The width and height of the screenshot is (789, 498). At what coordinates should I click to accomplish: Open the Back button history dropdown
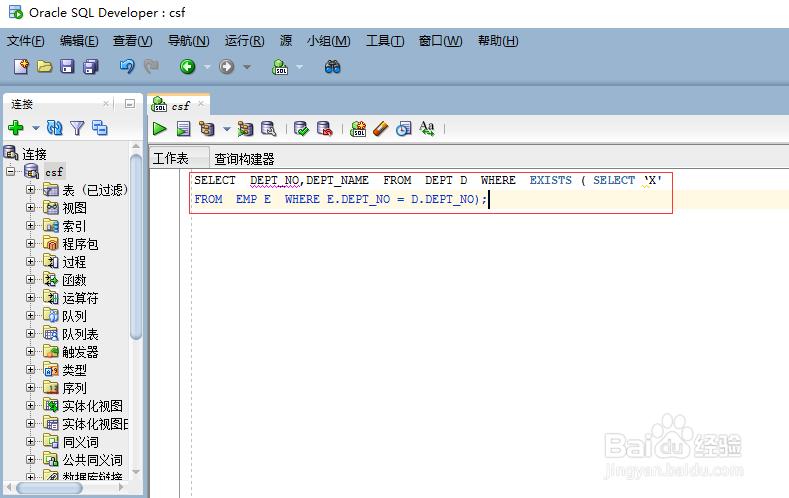pyautogui.click(x=207, y=67)
